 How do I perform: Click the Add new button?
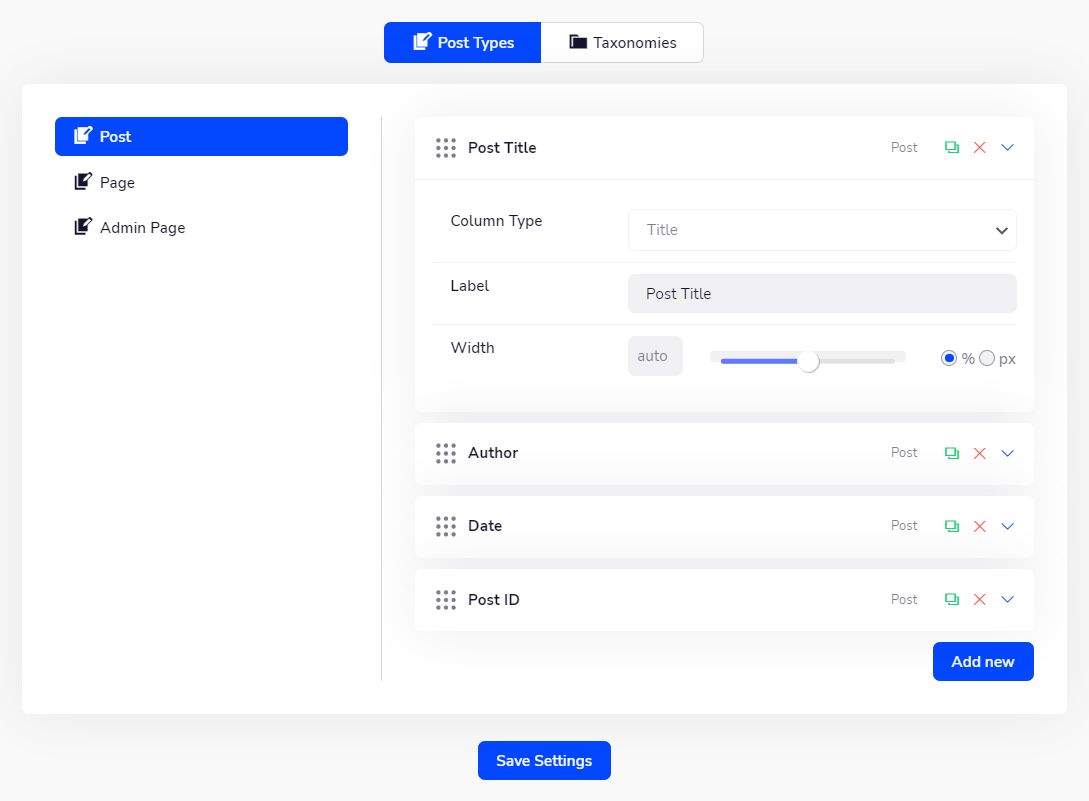click(982, 662)
